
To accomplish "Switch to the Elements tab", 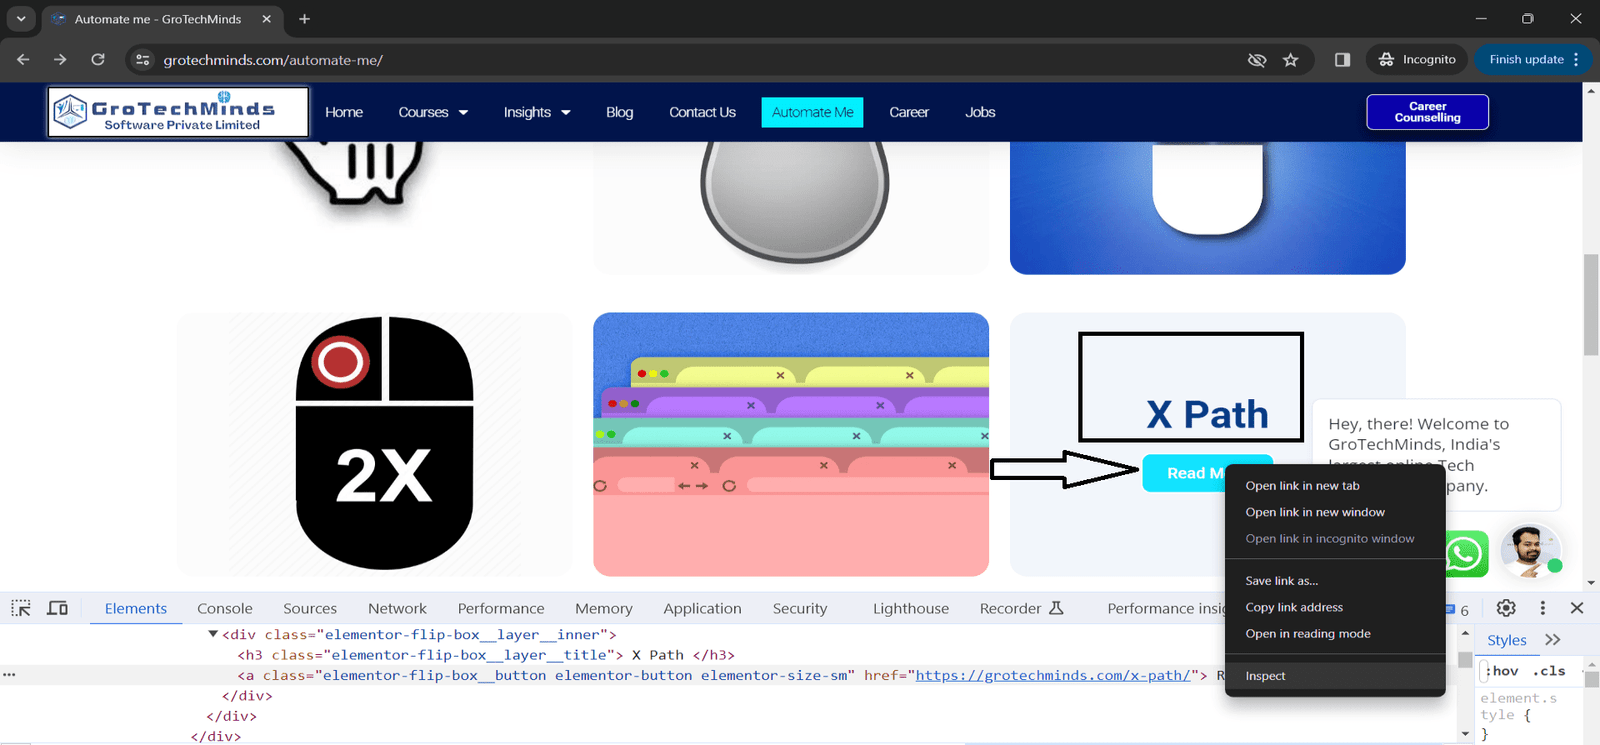I will (136, 608).
